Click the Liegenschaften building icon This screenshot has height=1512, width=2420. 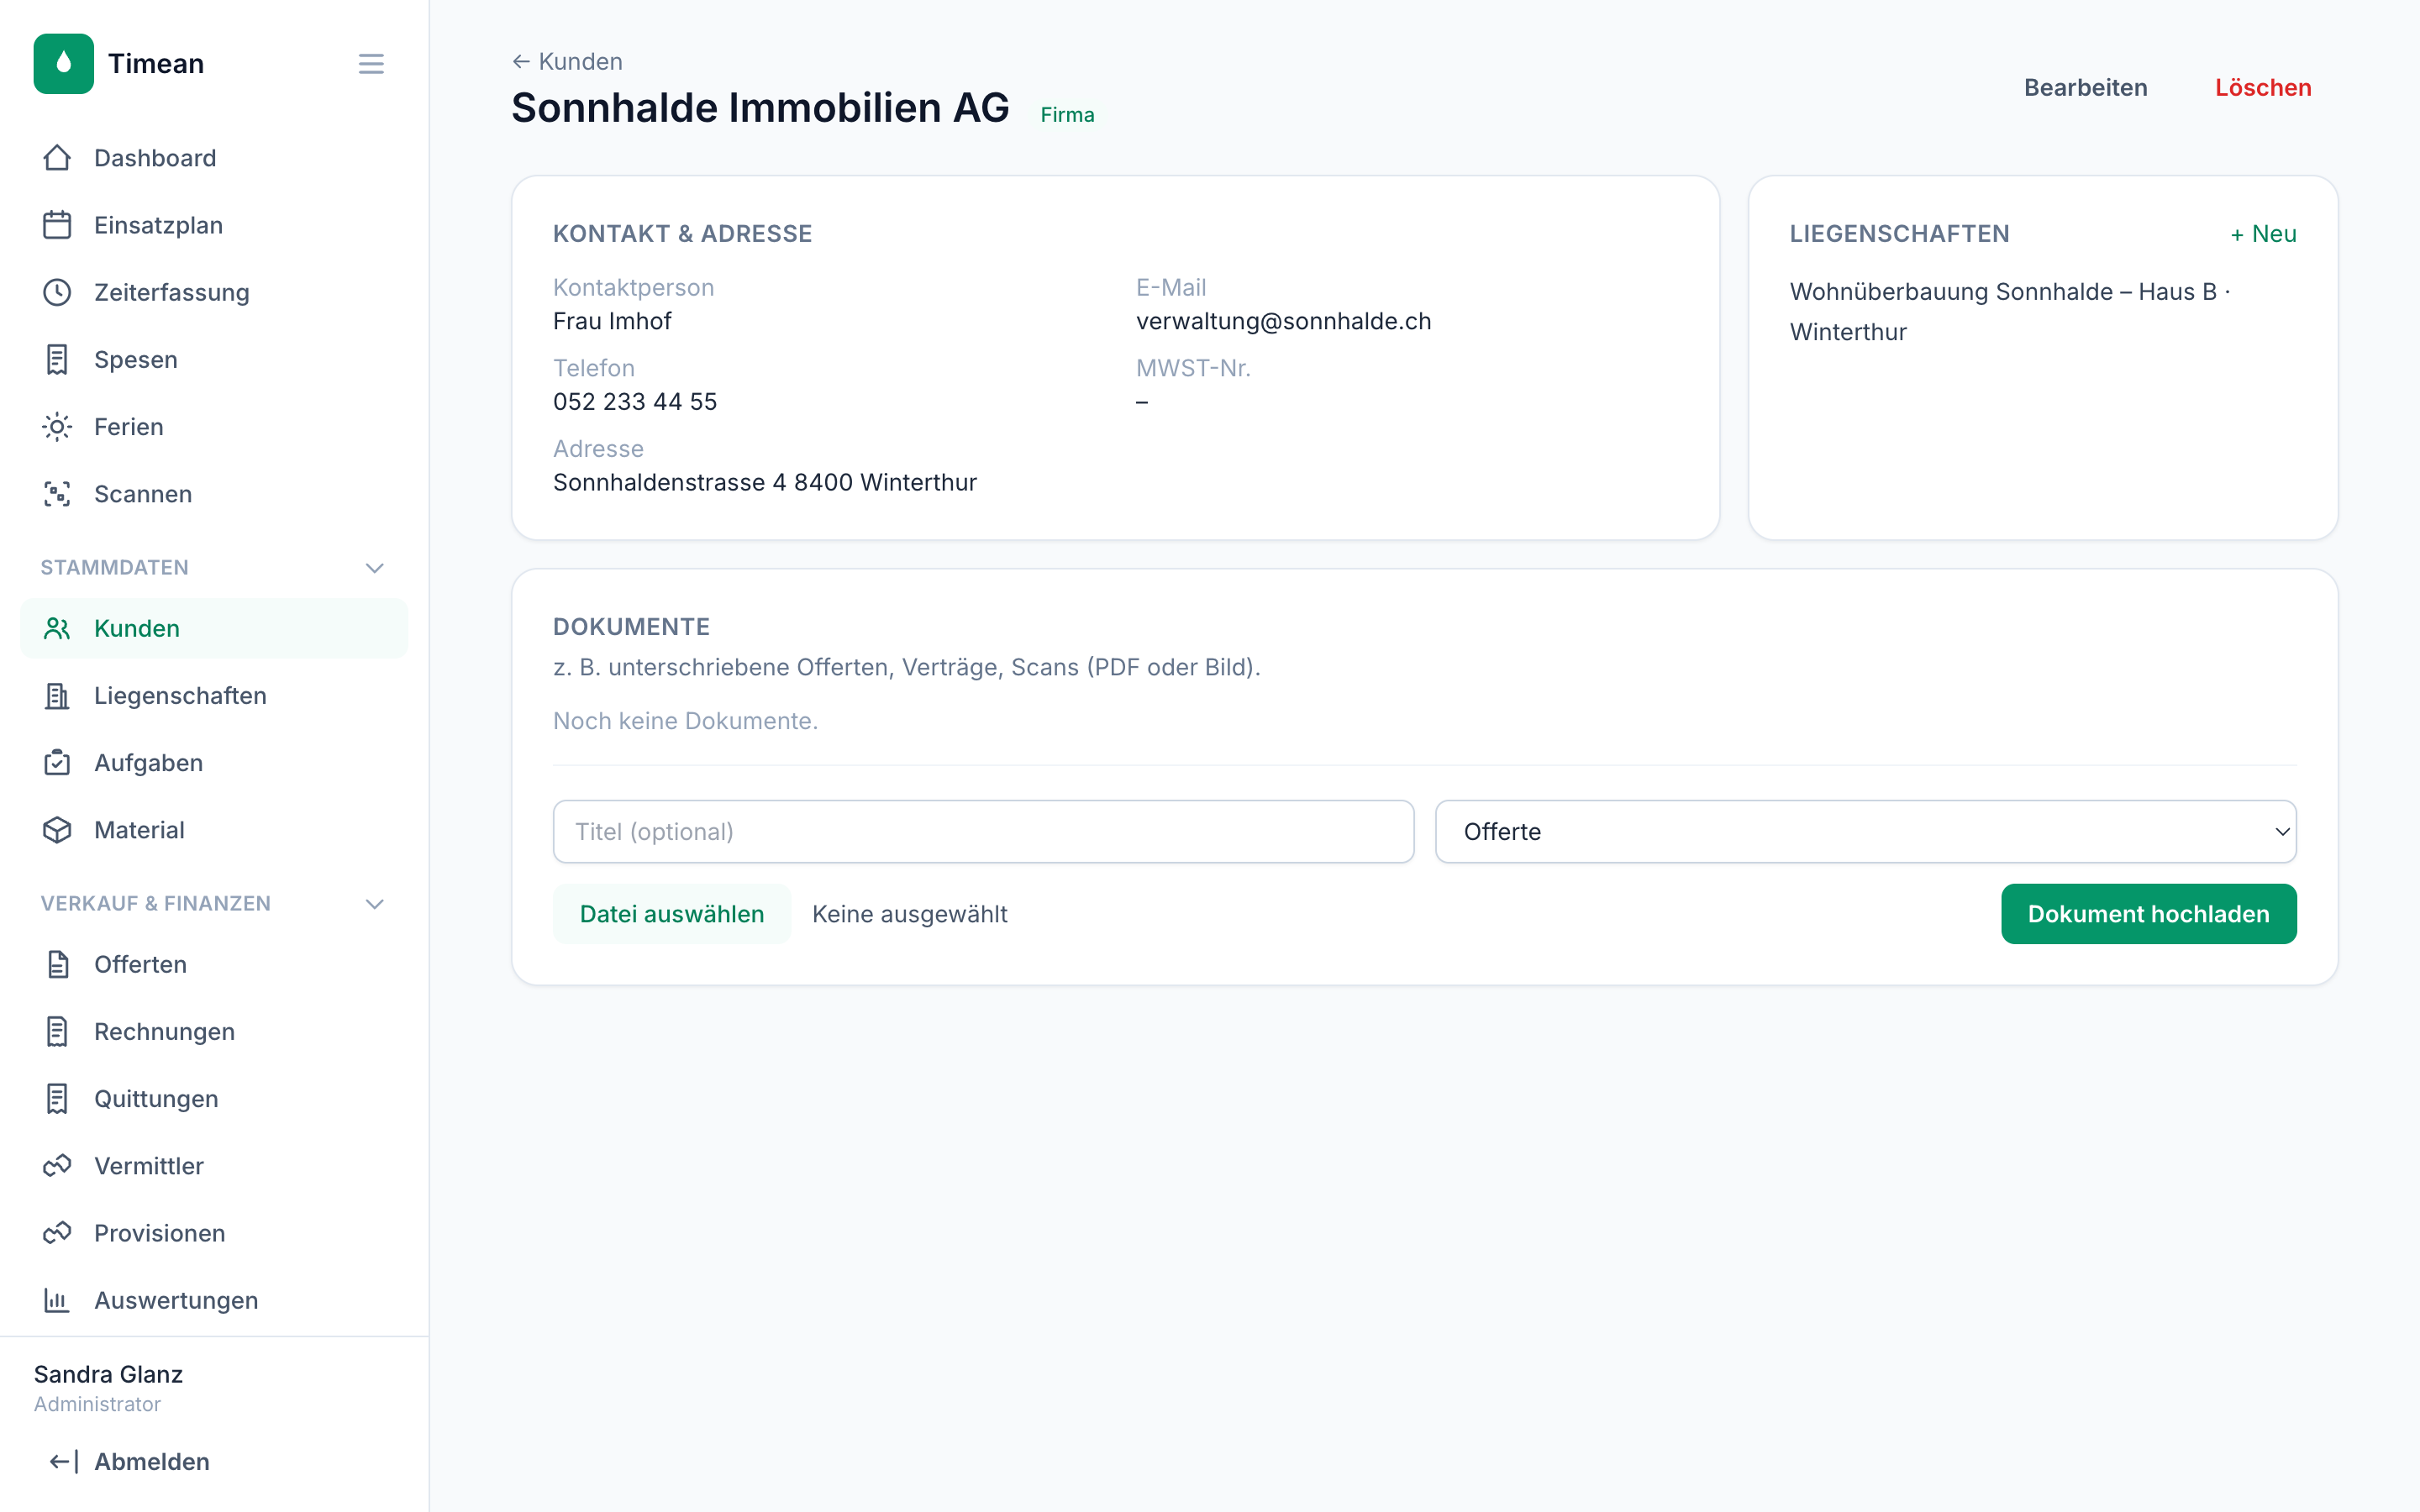[x=57, y=696]
